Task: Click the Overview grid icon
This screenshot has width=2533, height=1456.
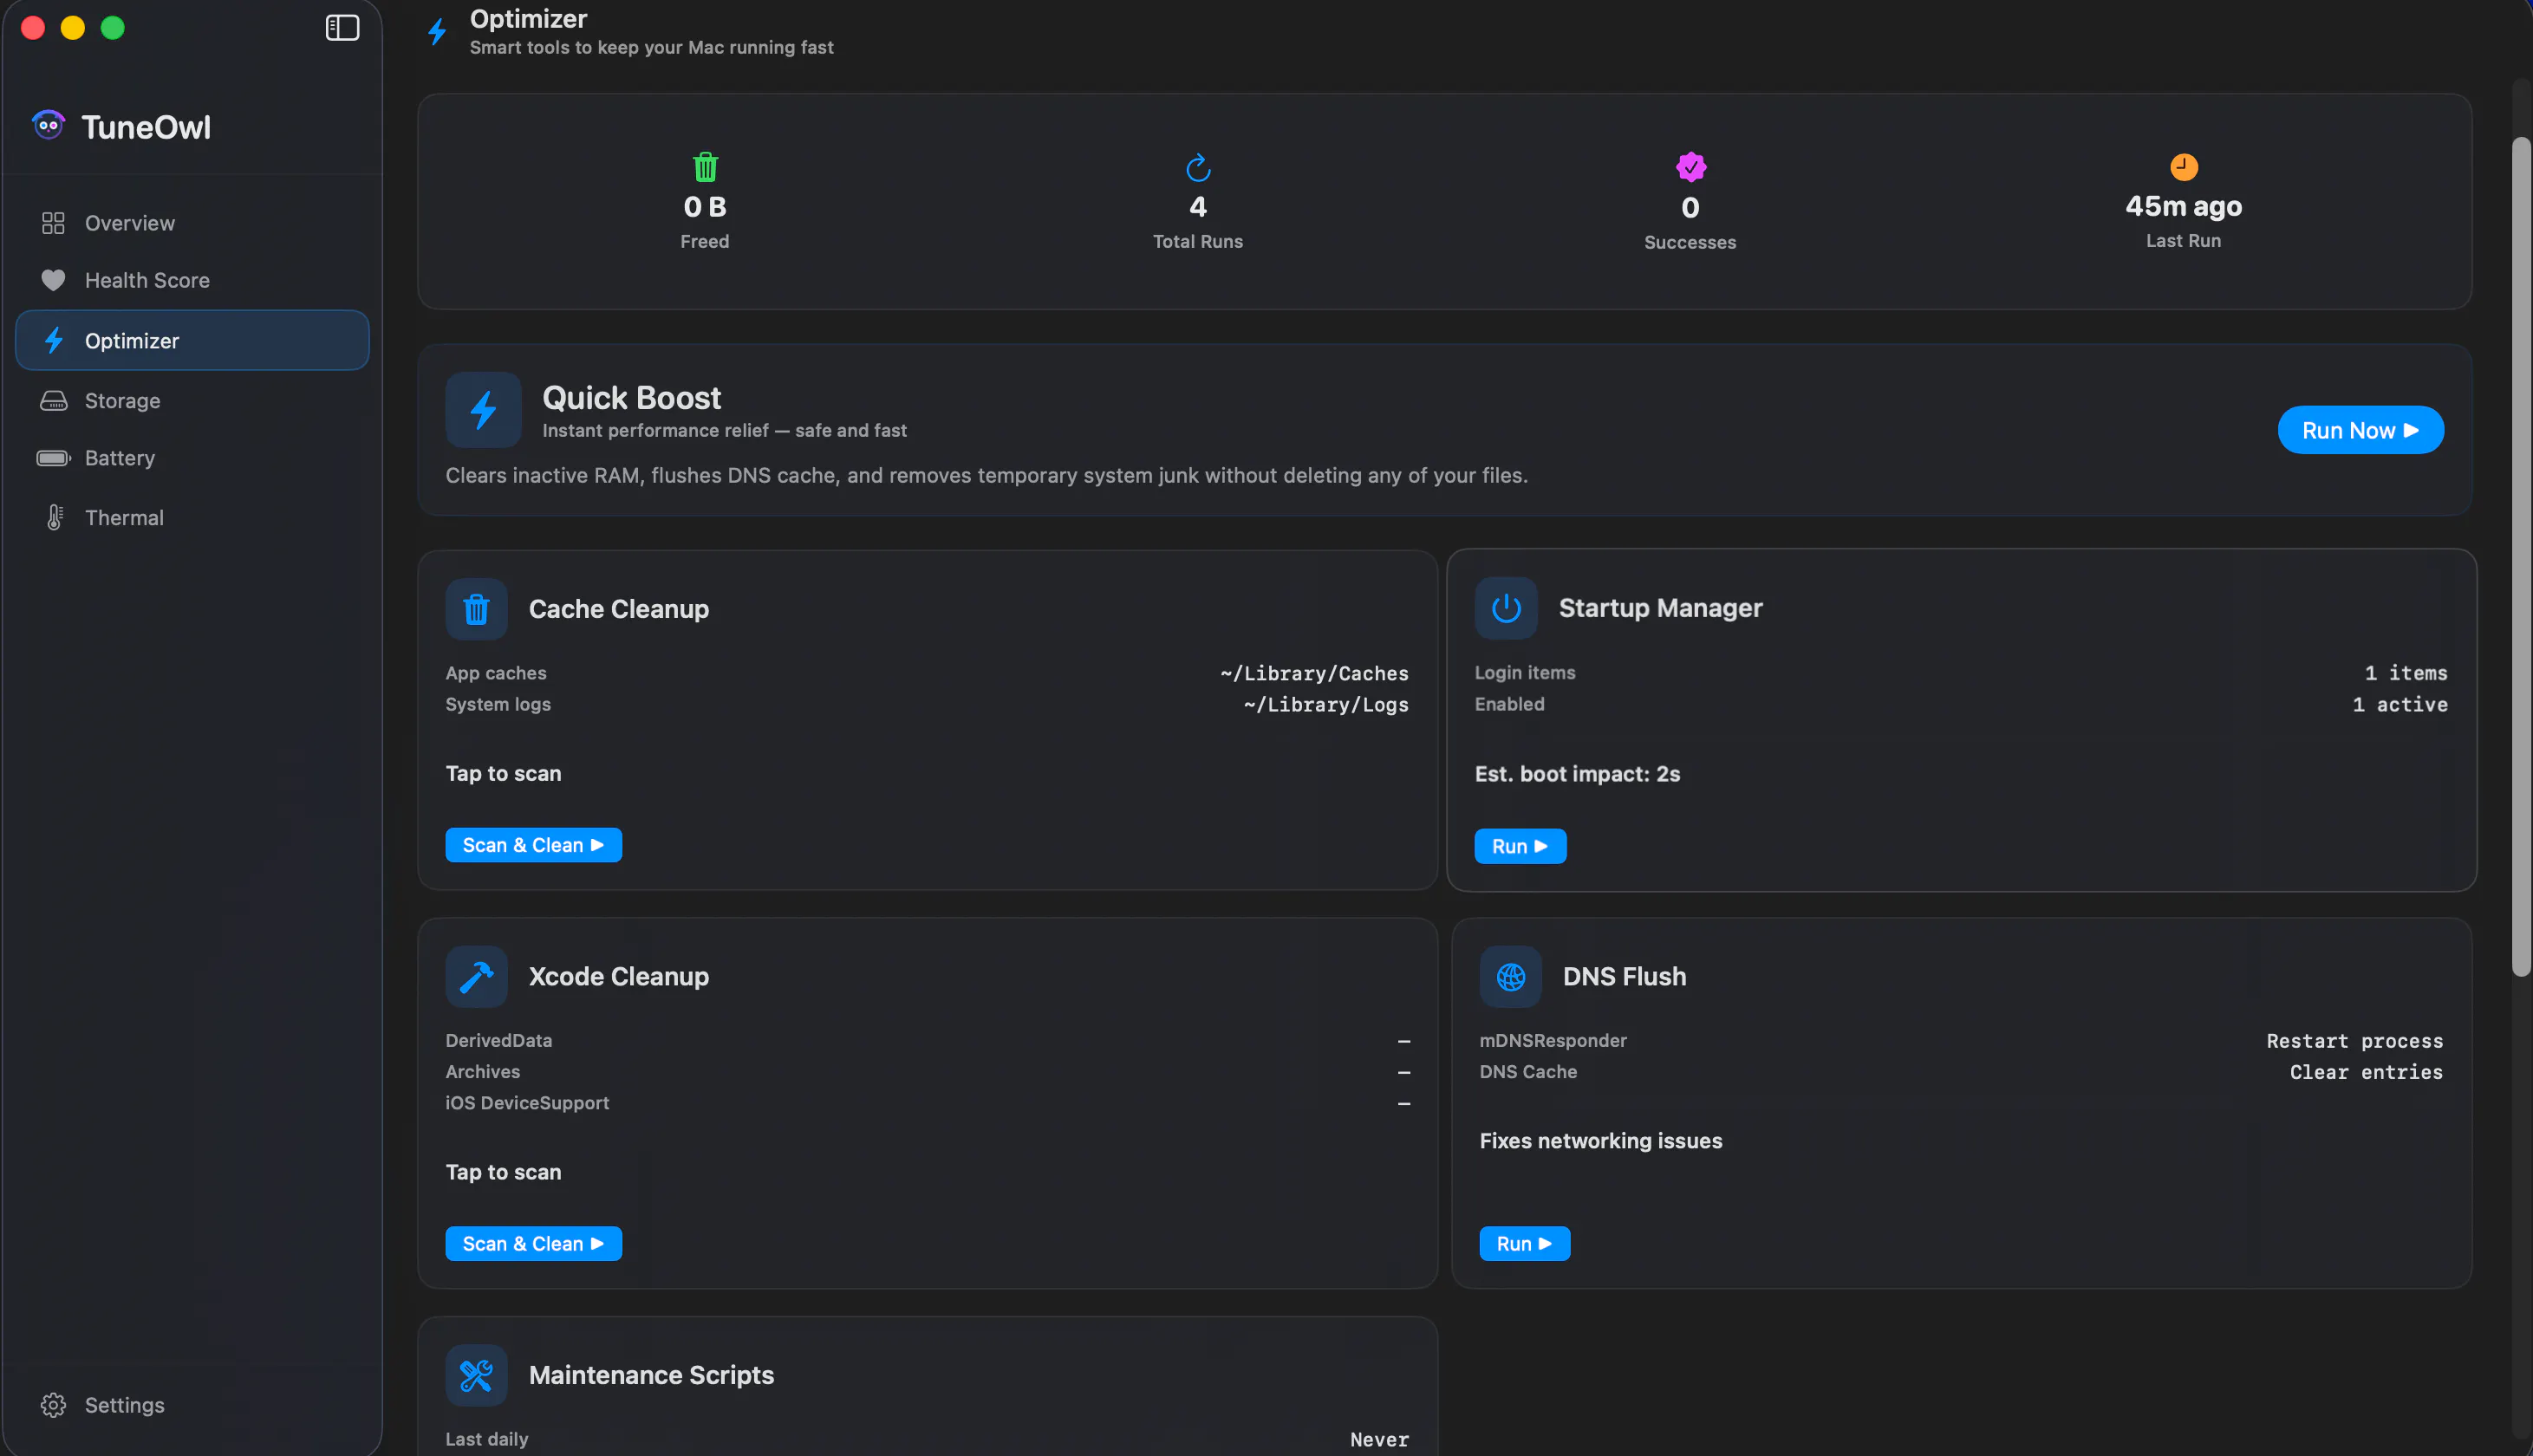Action: (x=53, y=223)
